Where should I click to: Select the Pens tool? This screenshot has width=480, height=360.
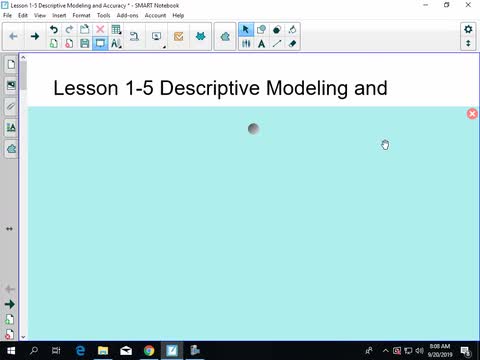[246, 44]
